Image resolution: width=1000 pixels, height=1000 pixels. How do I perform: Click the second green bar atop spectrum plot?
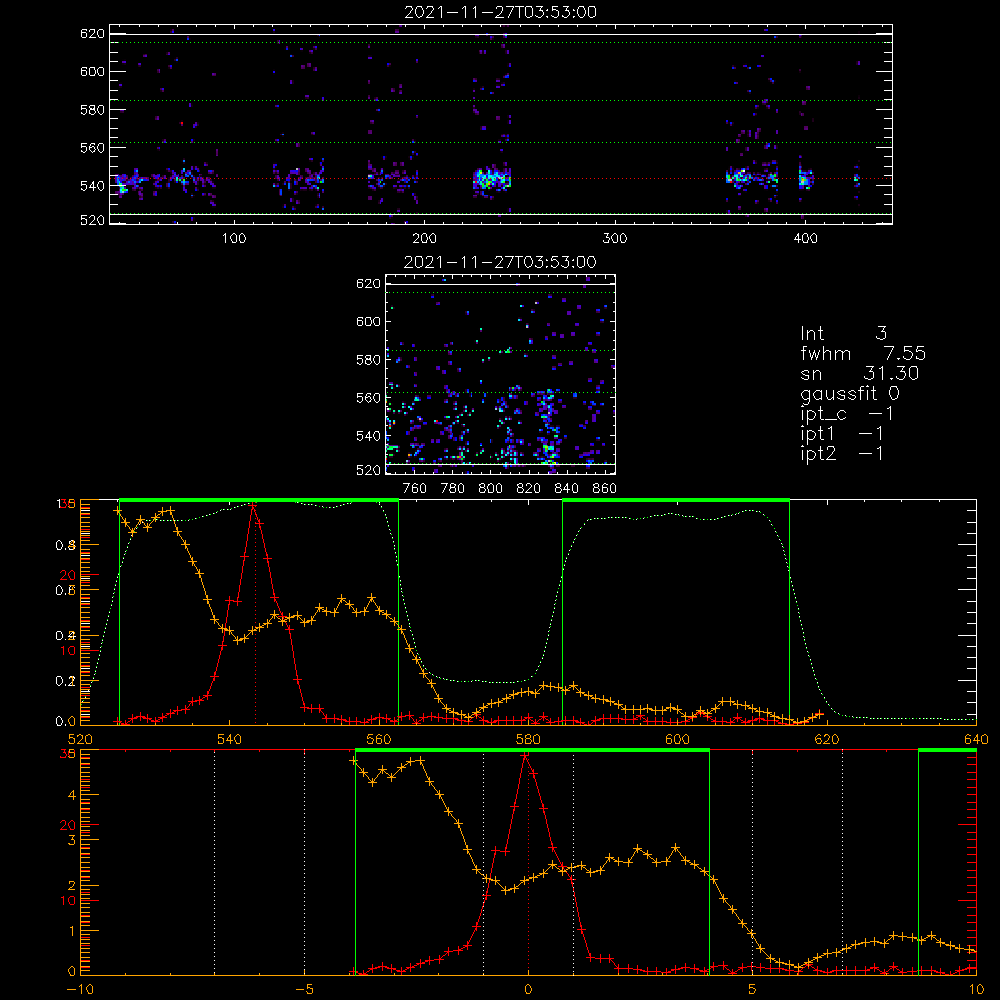(676, 501)
